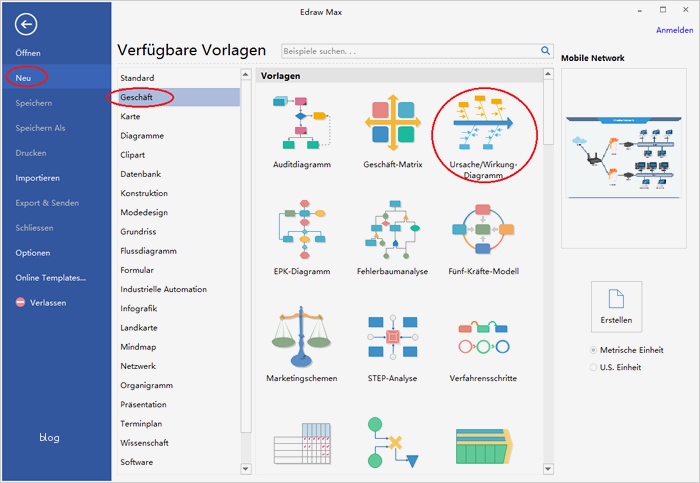This screenshot has height=483, width=700.
Task: Click the category list scroll down arrow
Action: click(246, 469)
